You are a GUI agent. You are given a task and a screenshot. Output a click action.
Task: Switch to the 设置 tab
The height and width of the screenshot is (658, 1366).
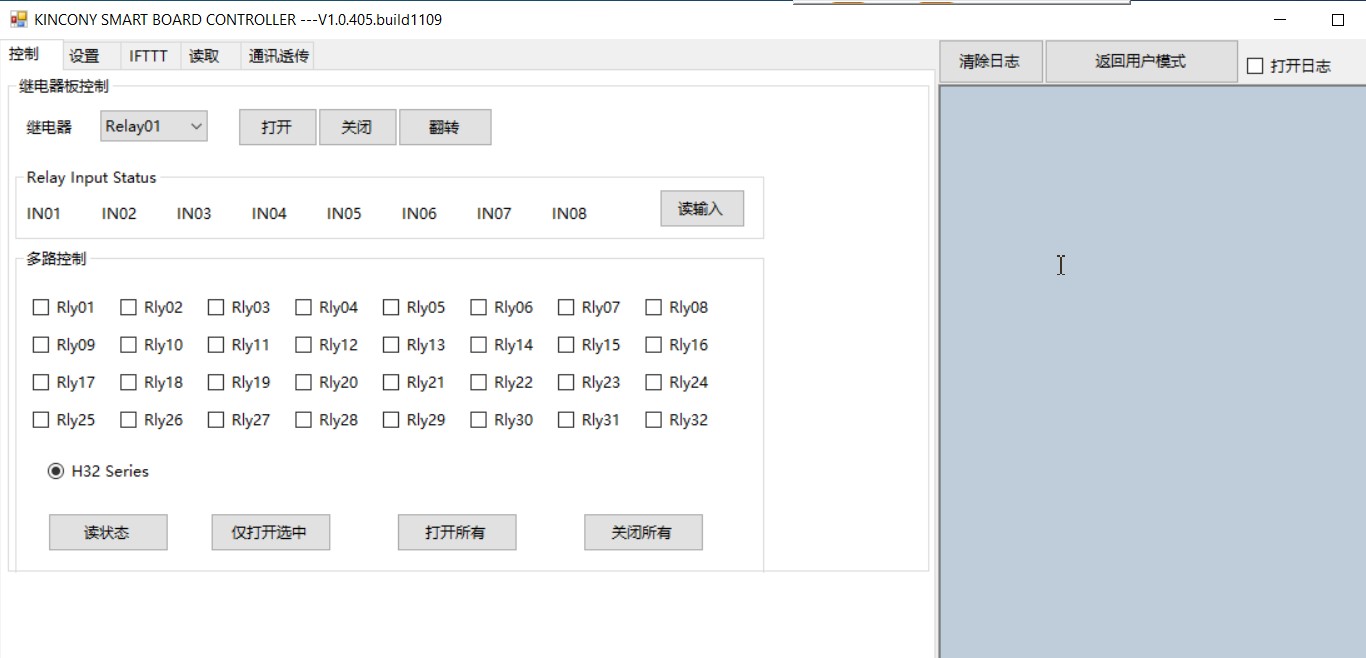click(84, 56)
